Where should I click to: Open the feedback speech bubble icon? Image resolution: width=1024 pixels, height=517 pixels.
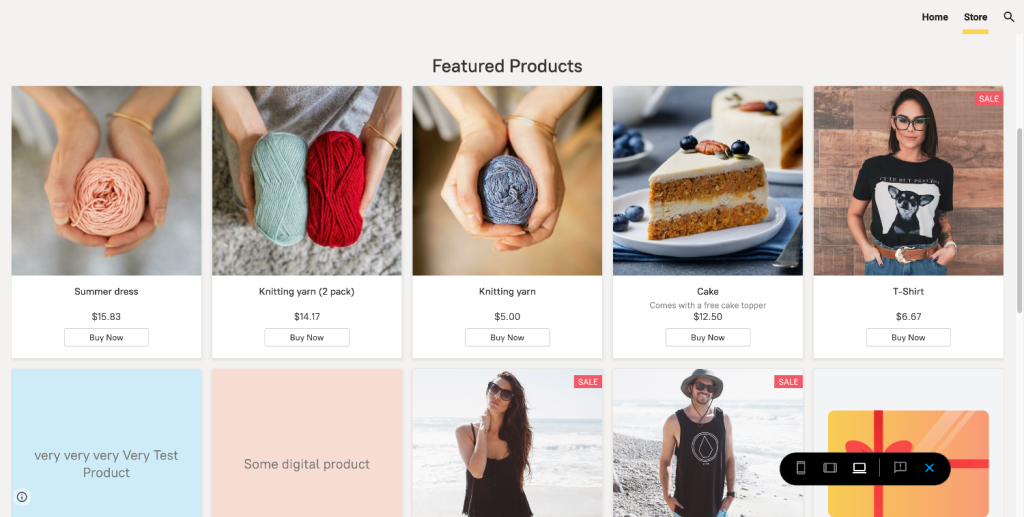(x=900, y=468)
